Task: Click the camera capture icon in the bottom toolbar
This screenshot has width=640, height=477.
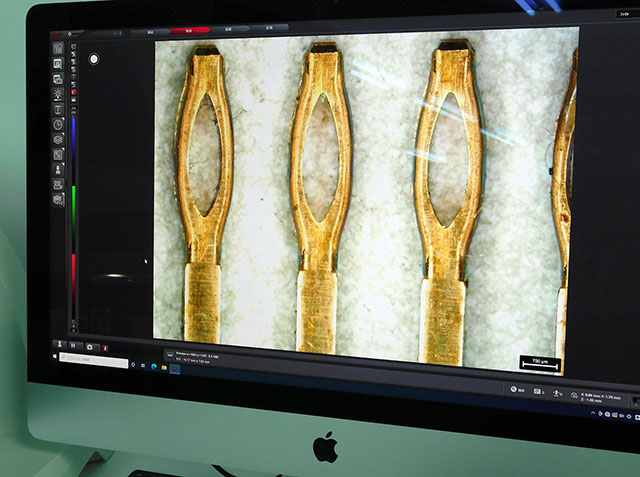Action: click(x=90, y=347)
